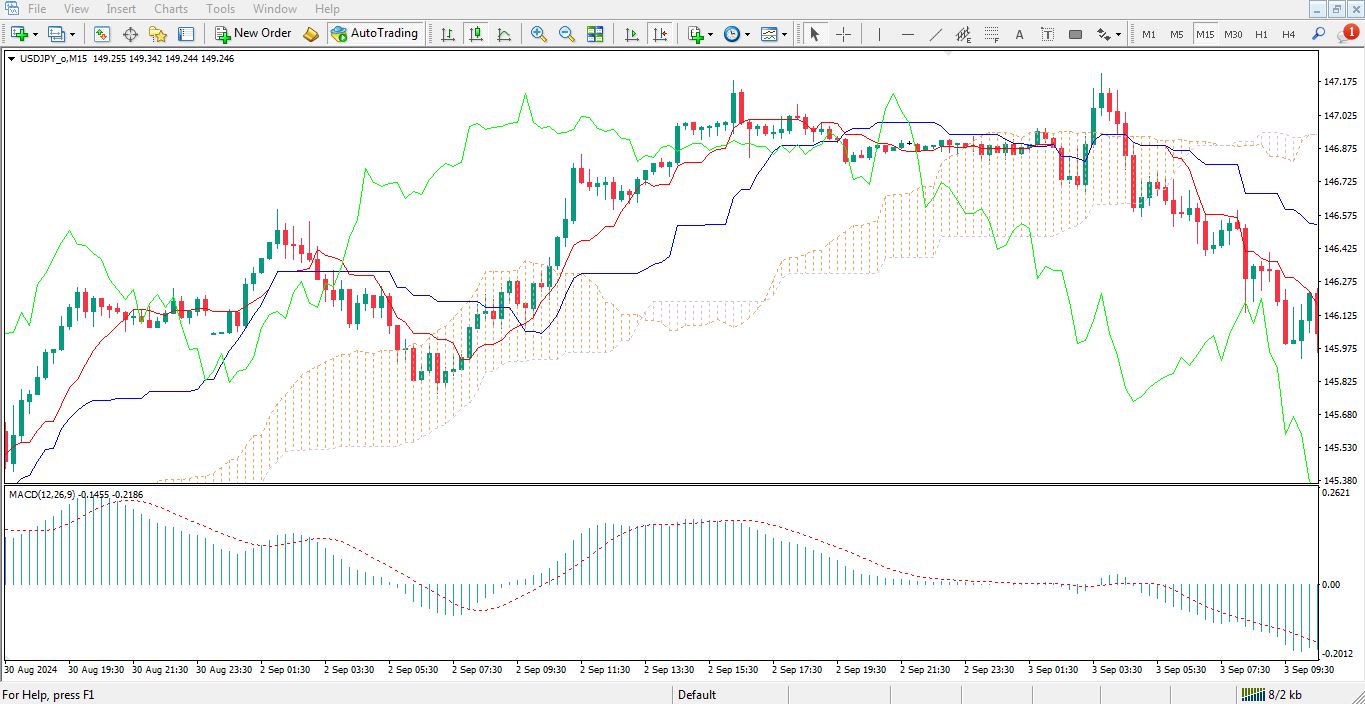
Task: Click the connection status 8/2 kb indicator
Action: [x=1272, y=695]
